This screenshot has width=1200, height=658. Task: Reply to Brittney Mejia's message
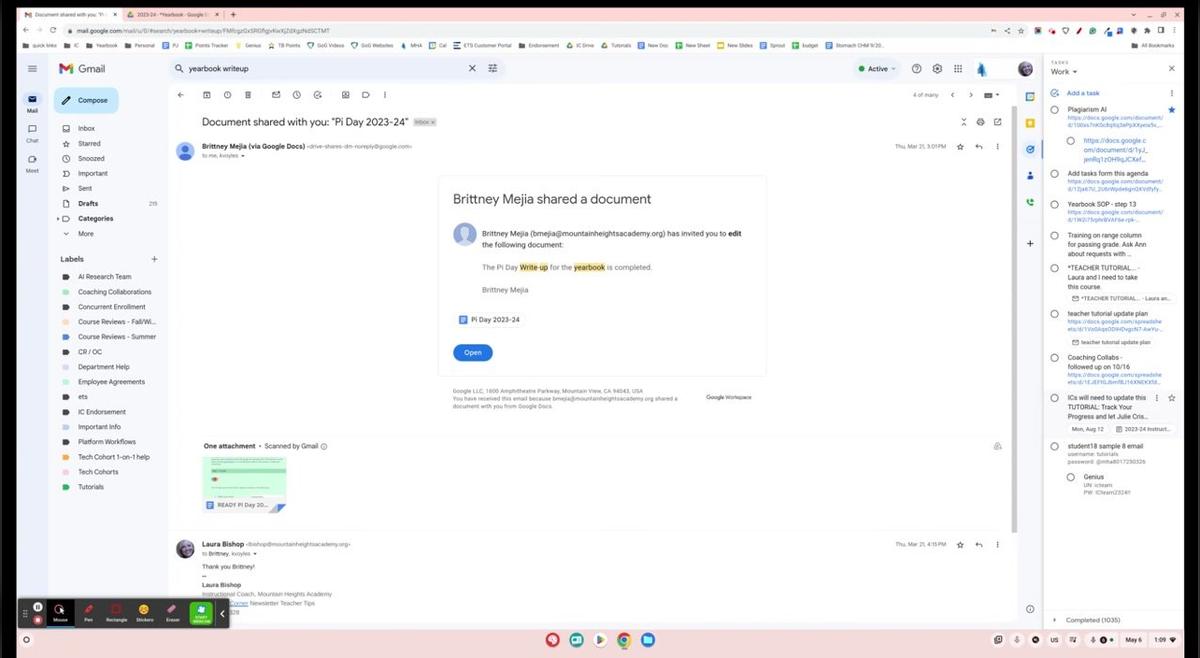click(979, 147)
